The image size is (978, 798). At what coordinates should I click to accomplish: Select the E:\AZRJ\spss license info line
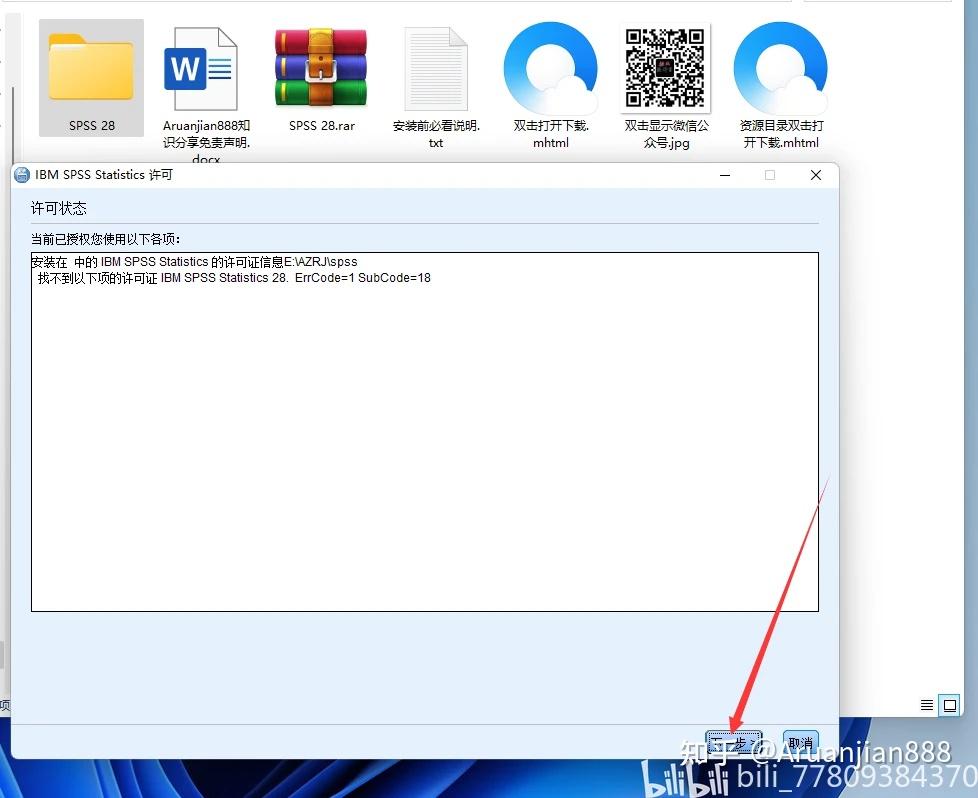pos(195,261)
